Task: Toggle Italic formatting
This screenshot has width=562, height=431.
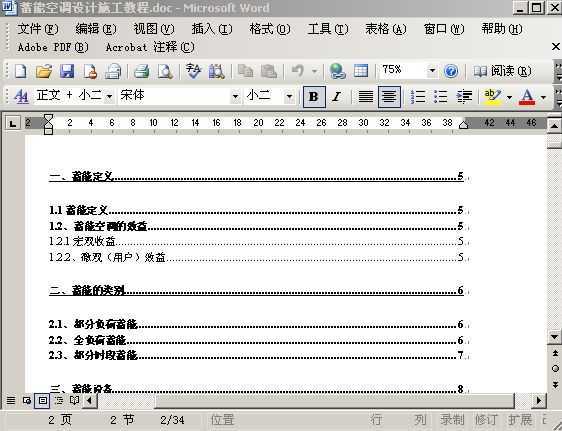Action: (337, 96)
